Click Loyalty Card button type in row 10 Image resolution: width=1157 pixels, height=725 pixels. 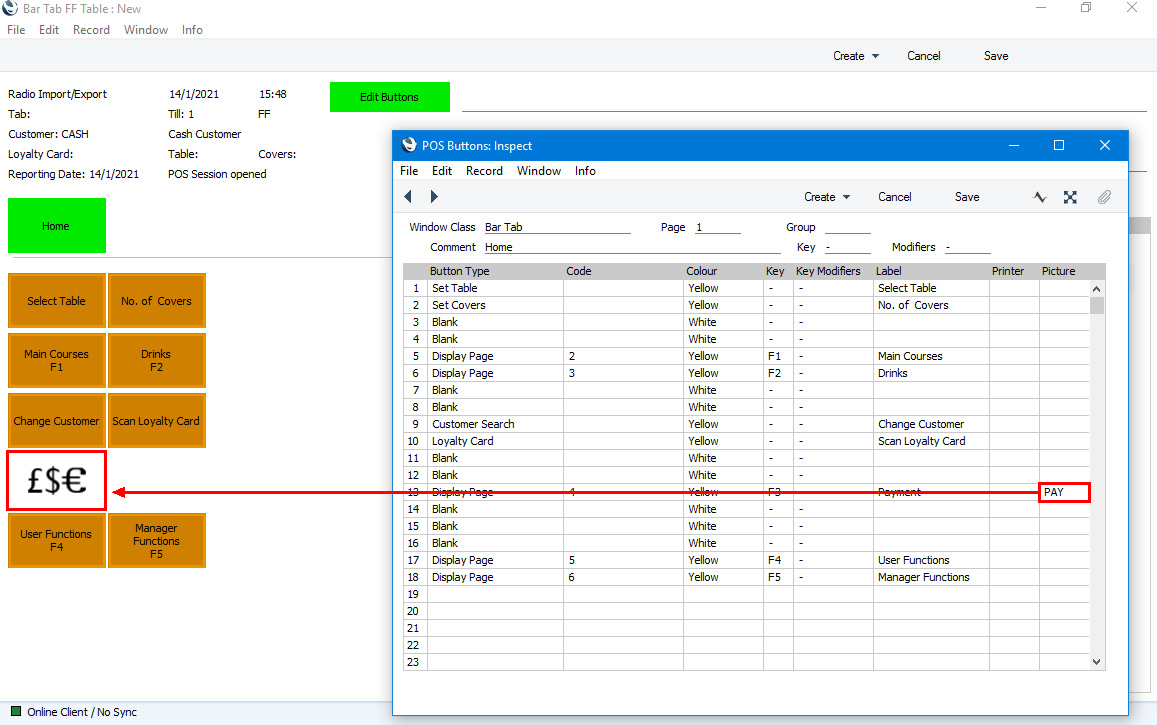click(x=495, y=441)
